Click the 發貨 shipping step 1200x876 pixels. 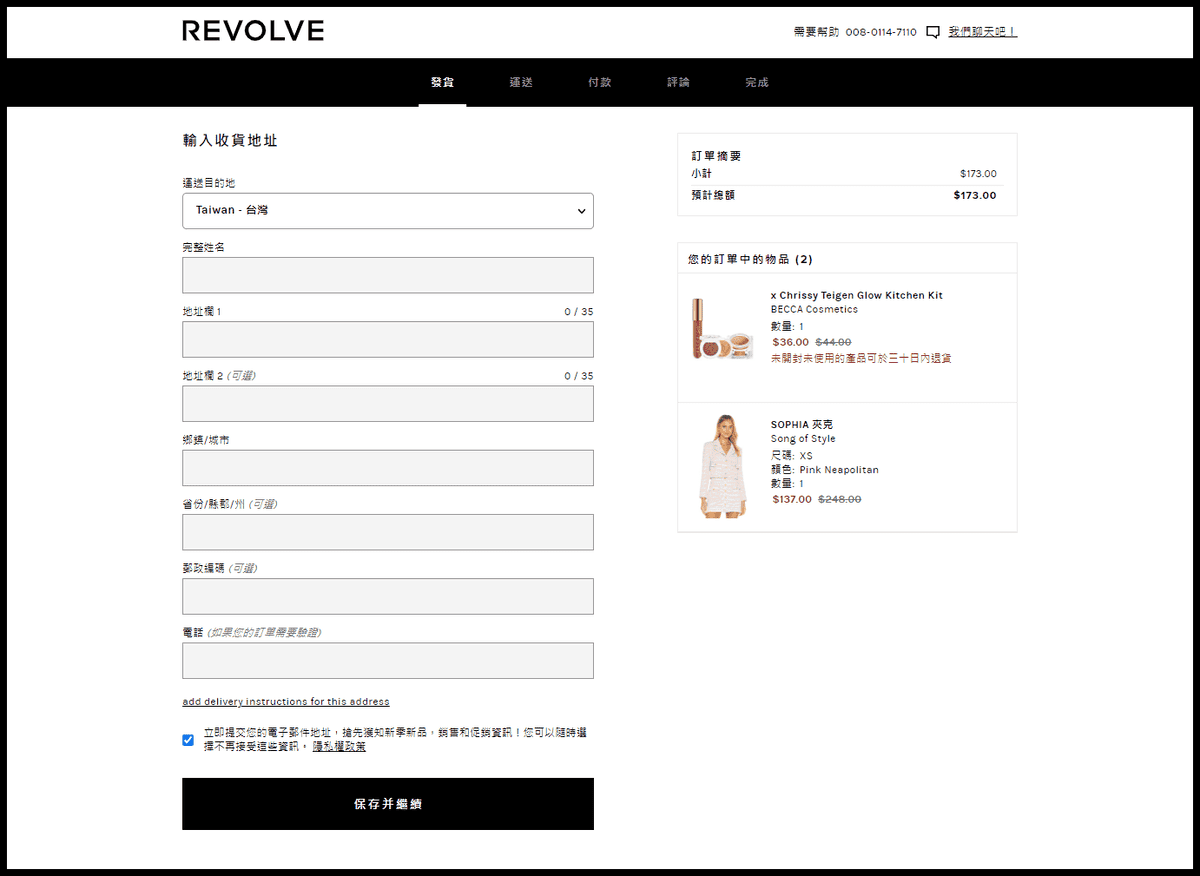(x=442, y=83)
